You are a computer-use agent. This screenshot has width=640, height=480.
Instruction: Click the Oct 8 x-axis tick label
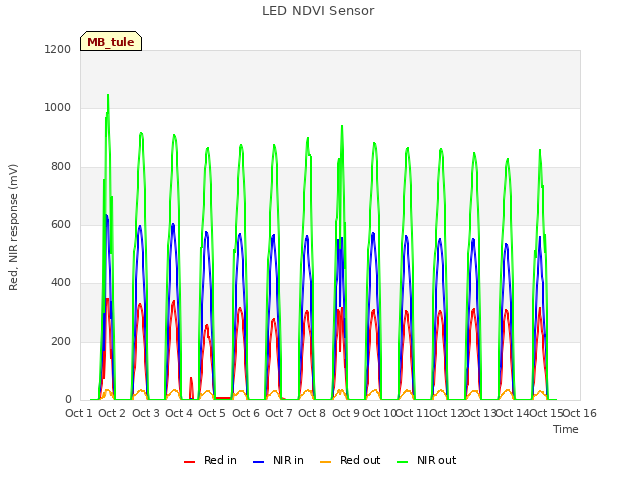(x=312, y=413)
